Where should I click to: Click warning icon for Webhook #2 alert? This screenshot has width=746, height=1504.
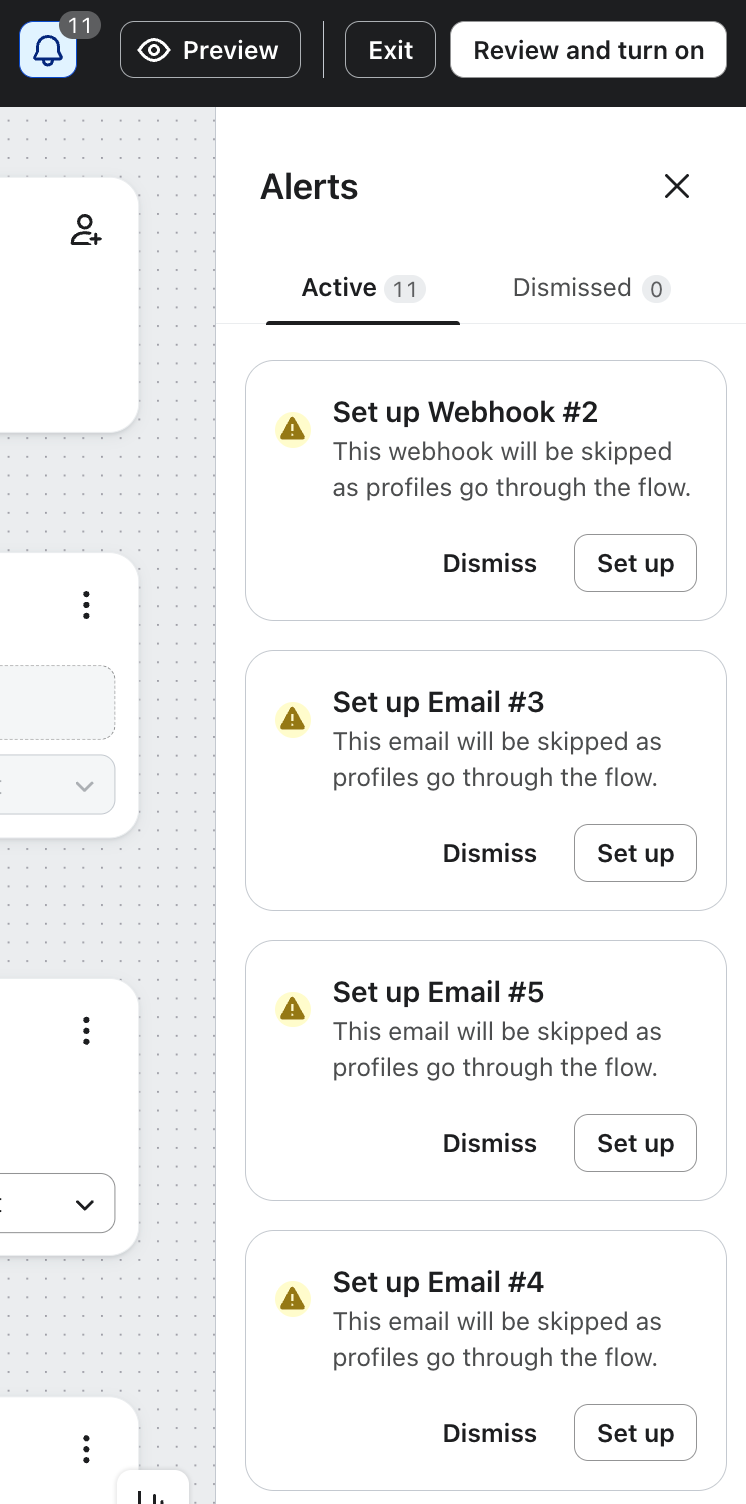point(292,429)
